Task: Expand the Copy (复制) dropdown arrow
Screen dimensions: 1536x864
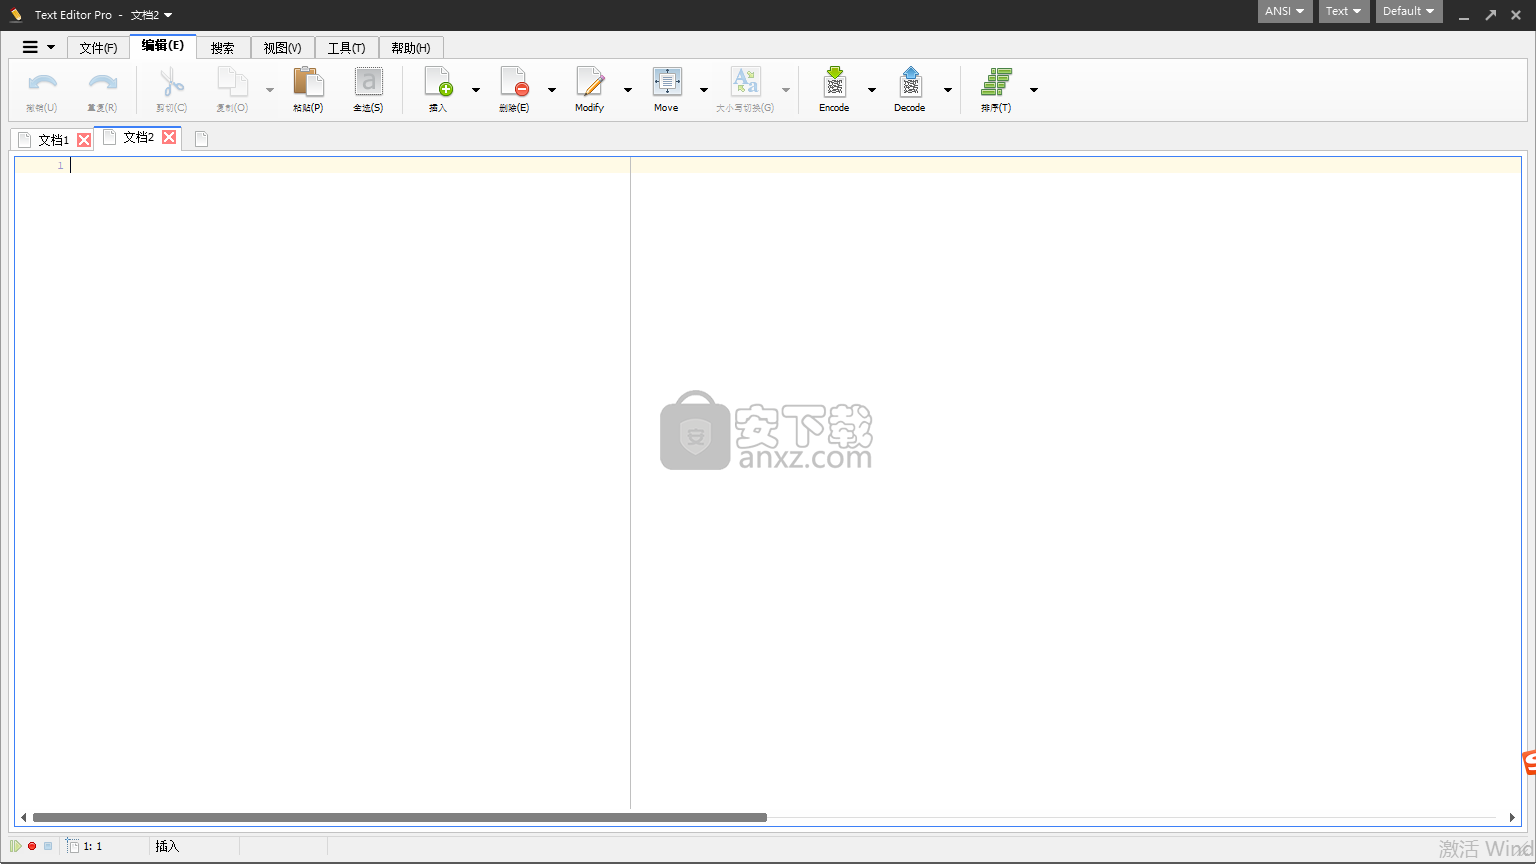Action: [x=269, y=90]
